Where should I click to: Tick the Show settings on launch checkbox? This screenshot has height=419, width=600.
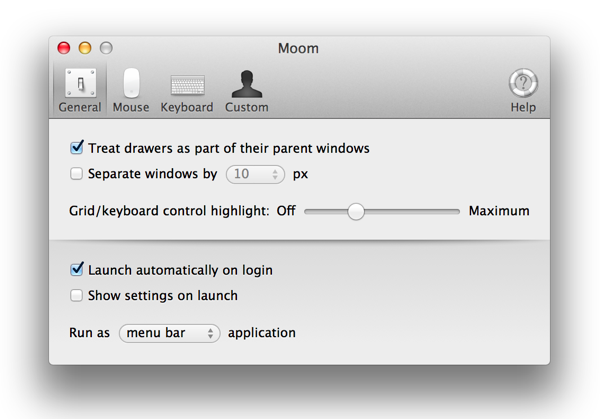point(76,295)
